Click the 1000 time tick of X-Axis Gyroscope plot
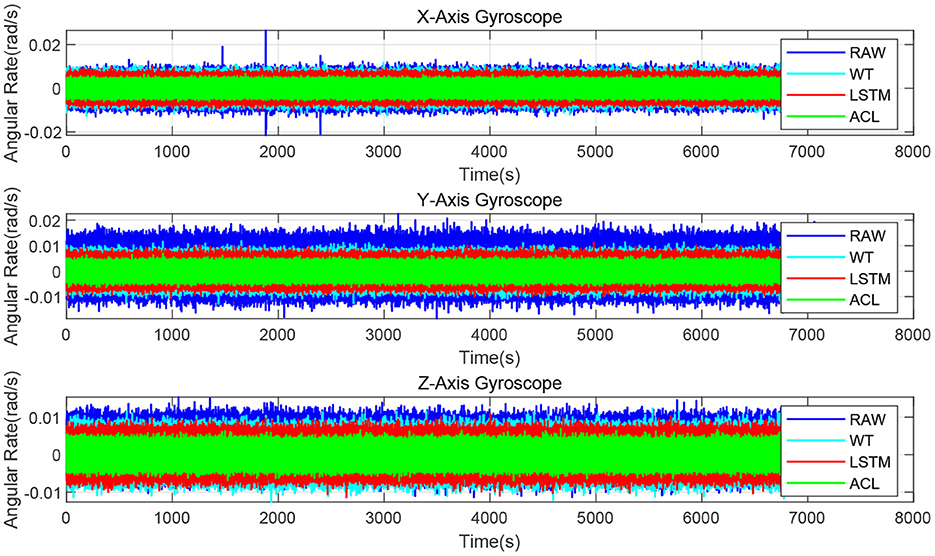 point(172,152)
